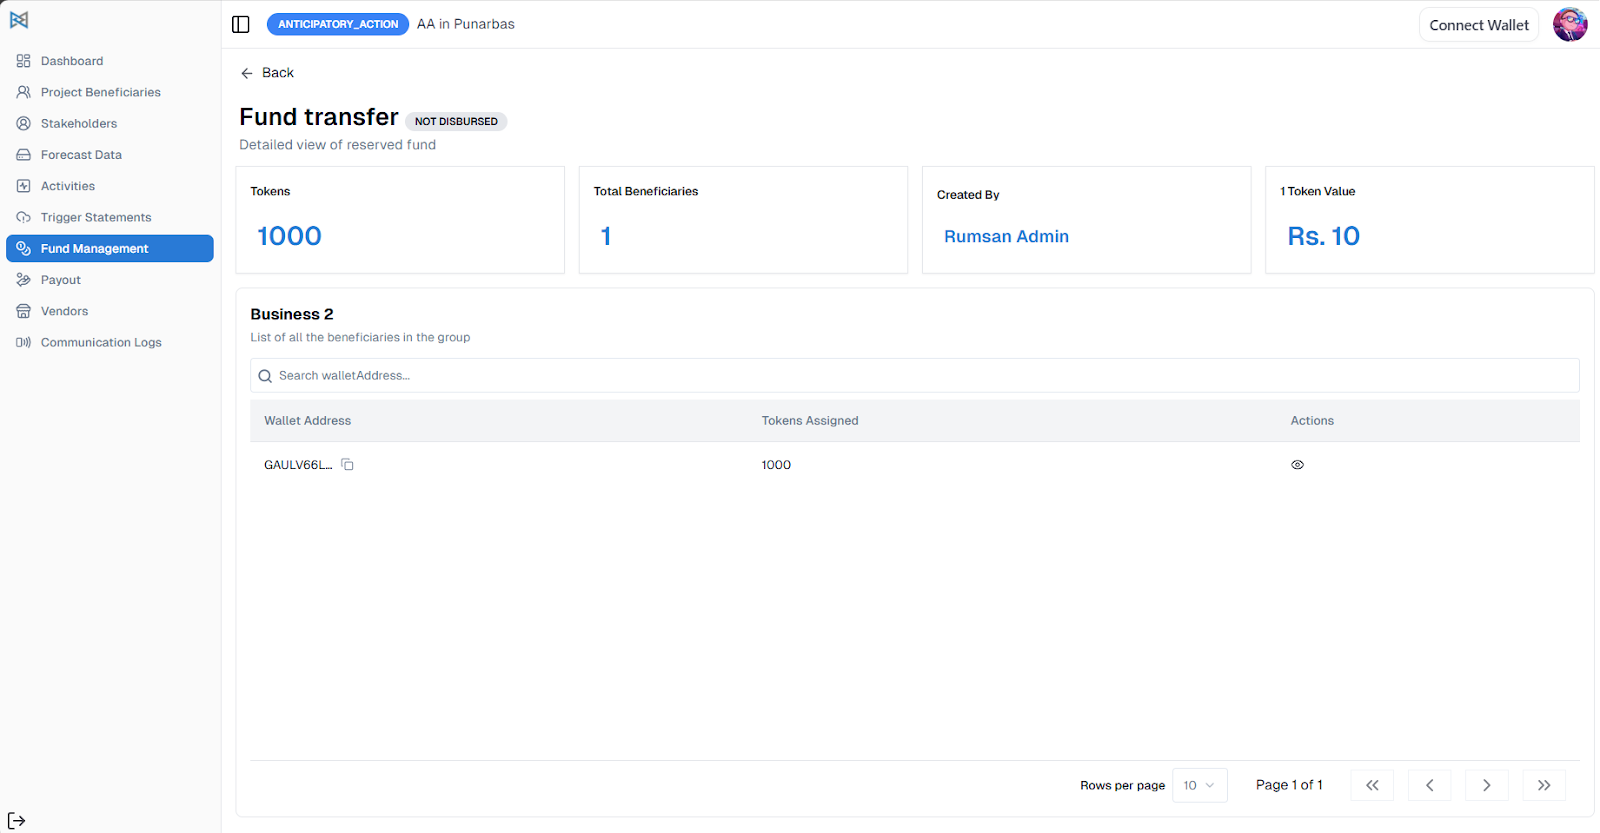The height and width of the screenshot is (833, 1600).
Task: Click the Actions column header
Action: pyautogui.click(x=1312, y=421)
